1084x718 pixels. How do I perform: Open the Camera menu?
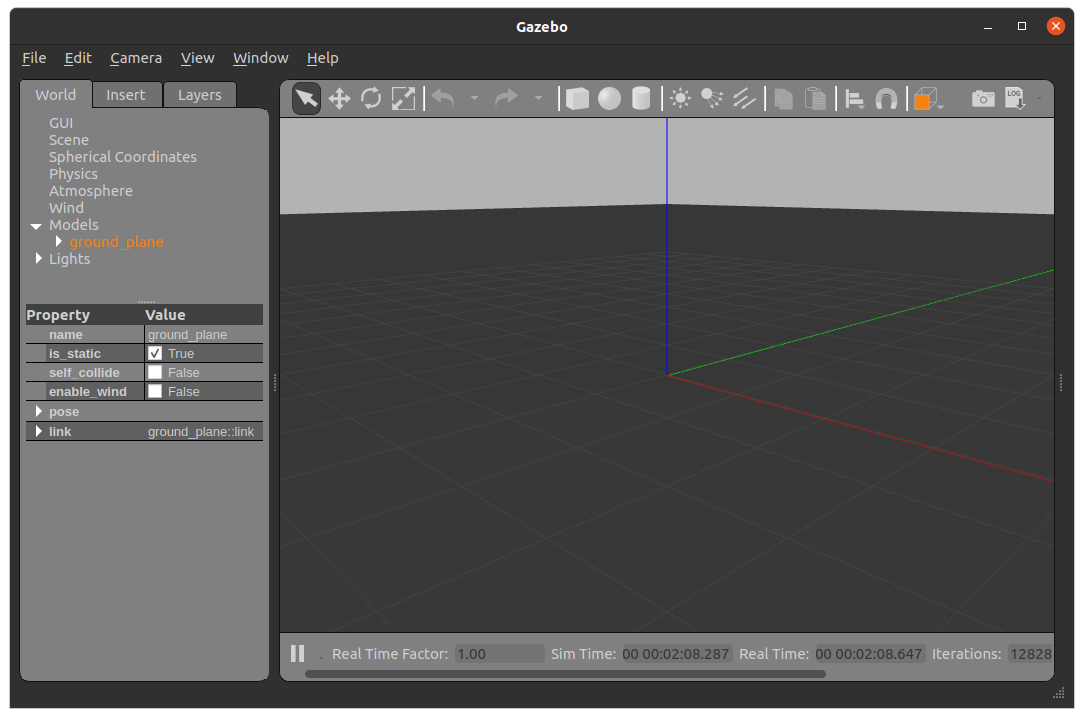pyautogui.click(x=136, y=58)
